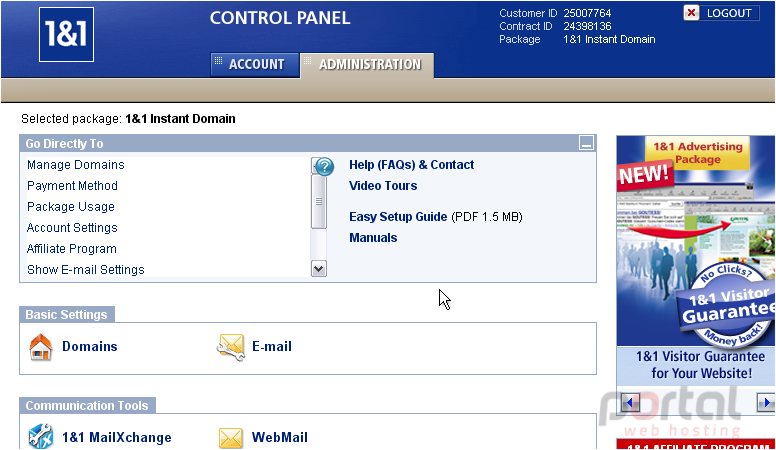This screenshot has width=776, height=450.
Task: Click previous arrow on ad banner
Action: [x=630, y=402]
